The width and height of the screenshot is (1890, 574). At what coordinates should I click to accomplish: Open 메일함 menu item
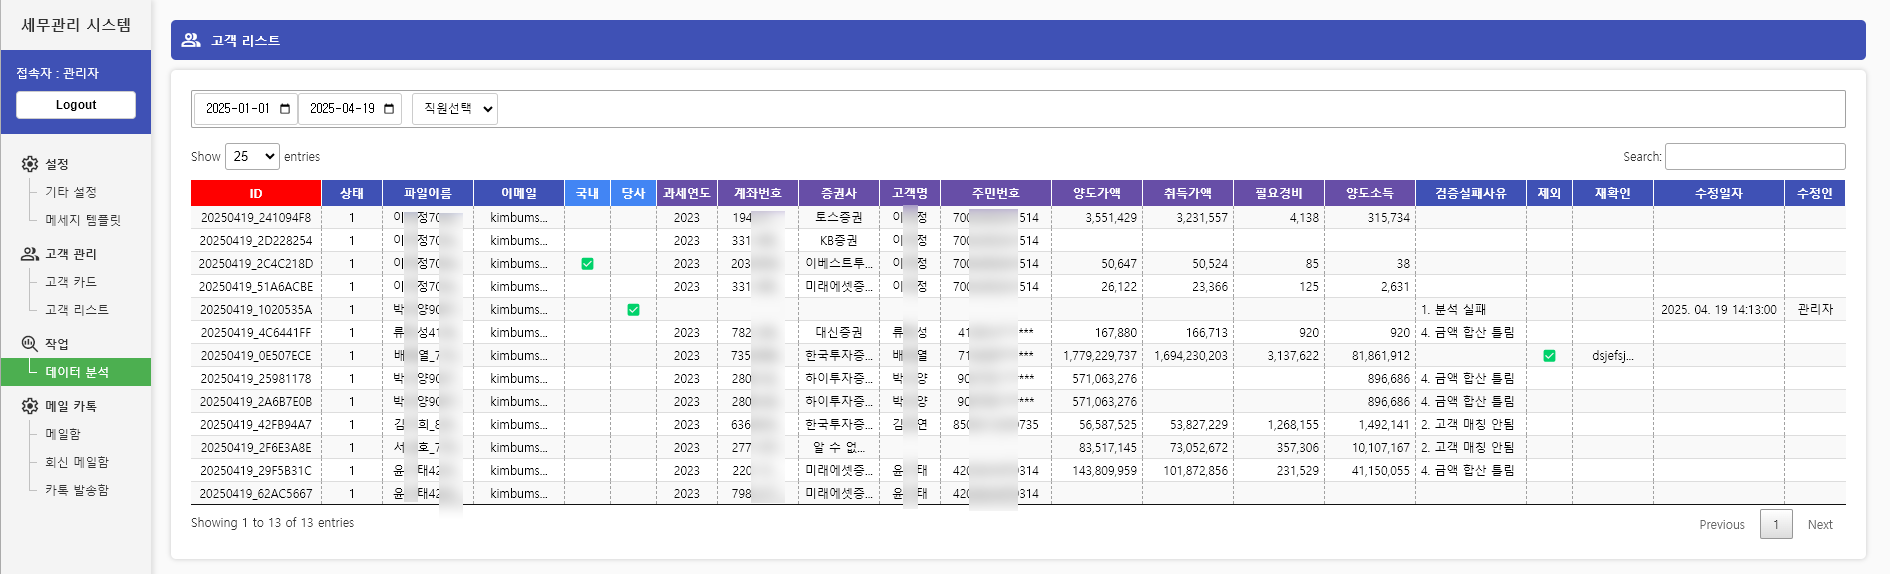click(63, 434)
